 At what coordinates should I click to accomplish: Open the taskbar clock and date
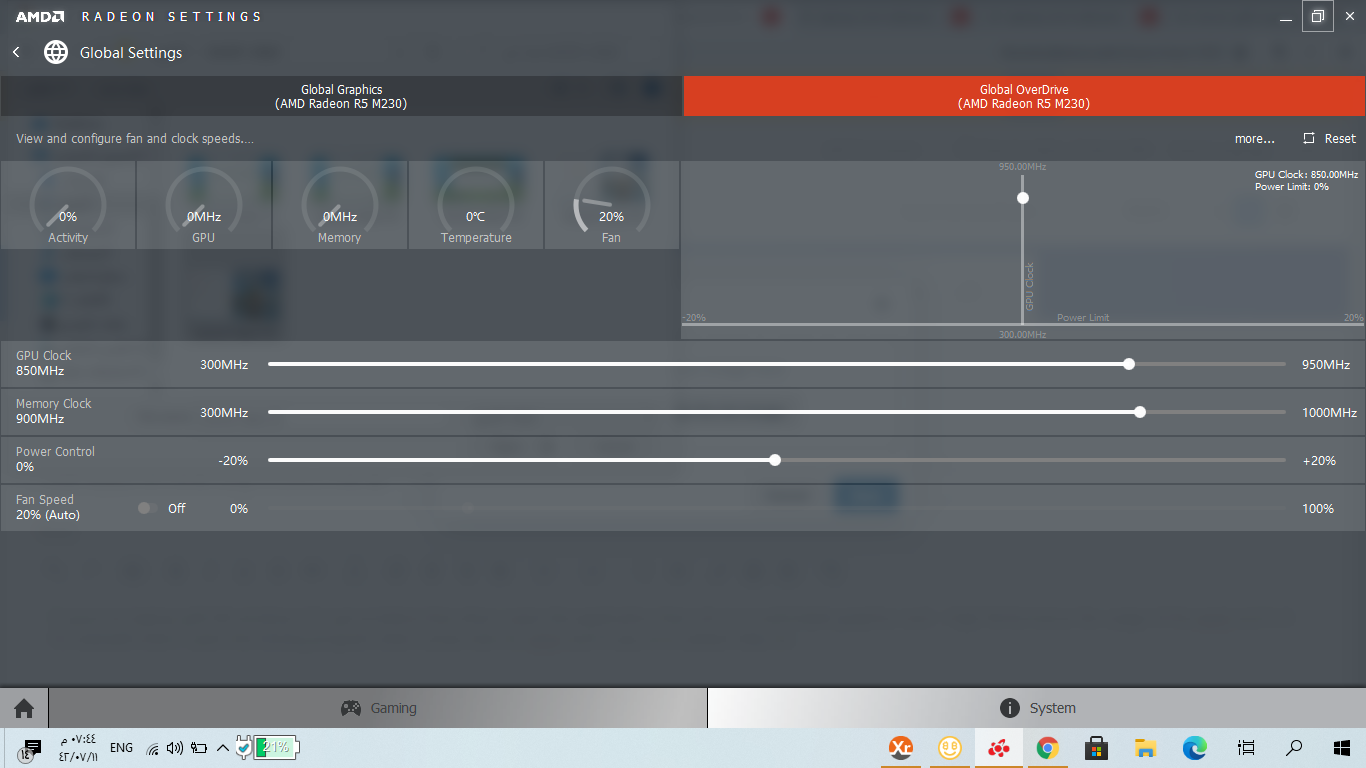coord(78,748)
